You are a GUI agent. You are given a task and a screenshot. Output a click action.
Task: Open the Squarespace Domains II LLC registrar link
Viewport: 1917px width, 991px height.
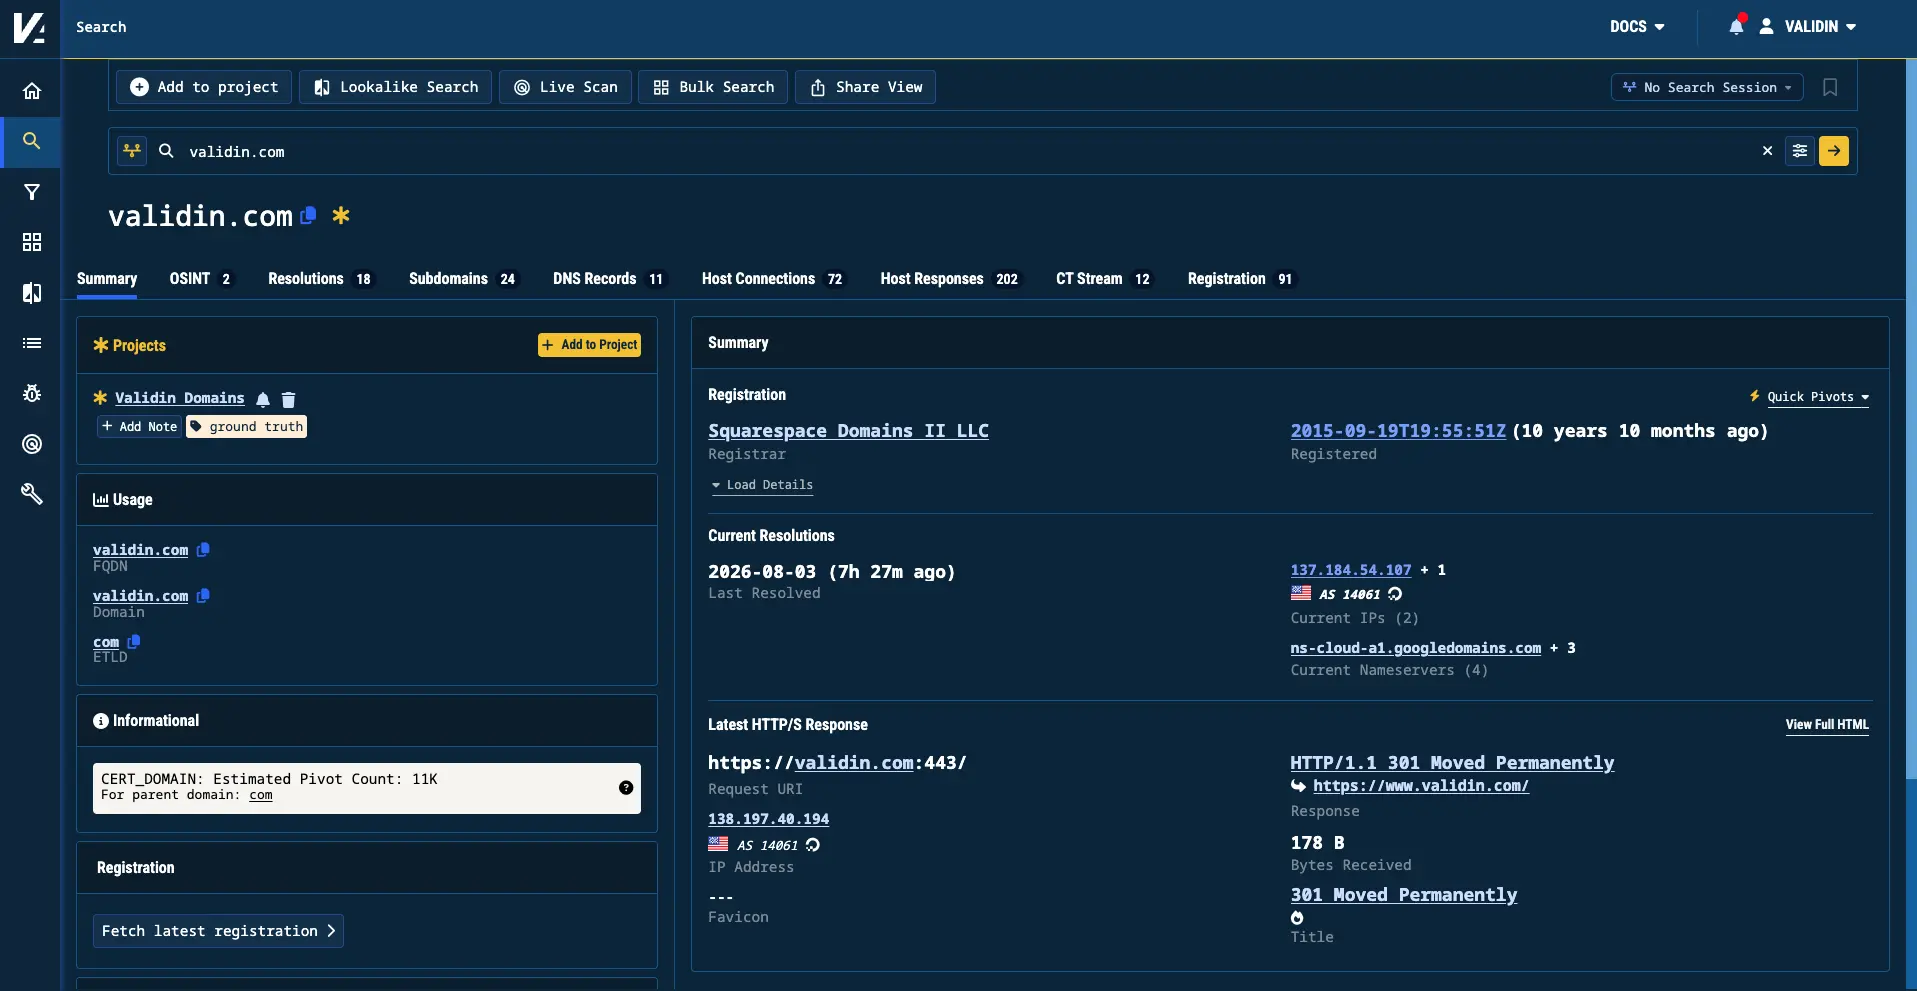(x=848, y=431)
